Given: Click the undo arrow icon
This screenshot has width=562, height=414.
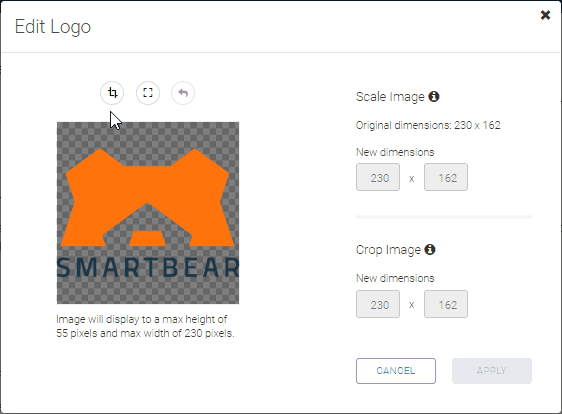Looking at the screenshot, I should pos(183,93).
